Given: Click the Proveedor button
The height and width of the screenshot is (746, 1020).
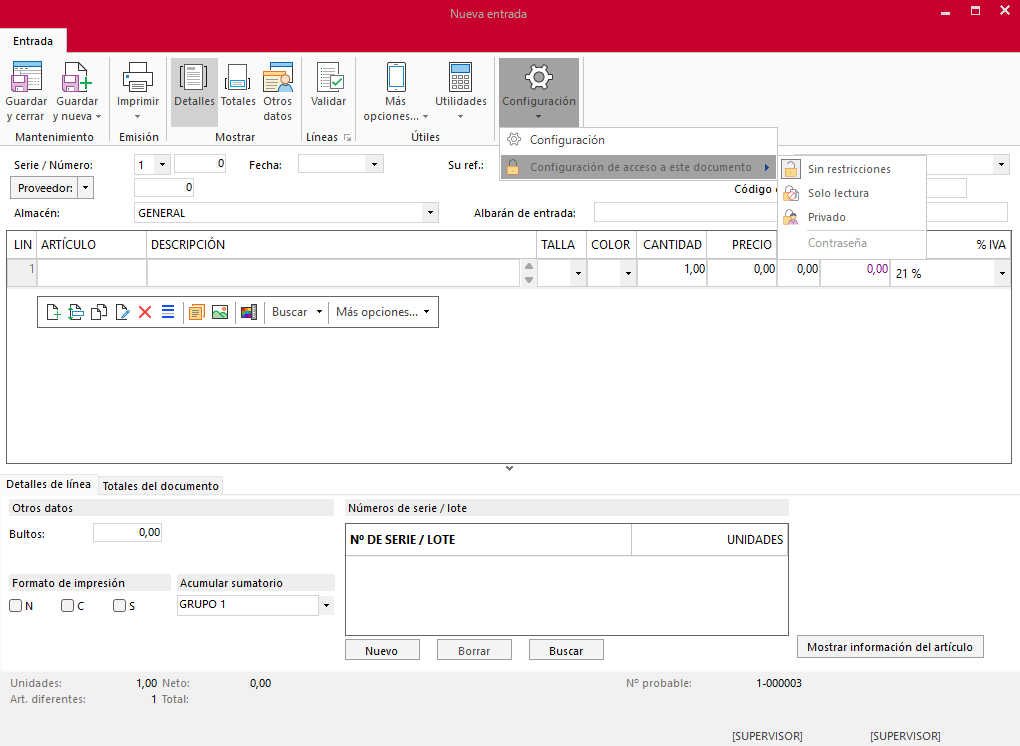Looking at the screenshot, I should 45,188.
